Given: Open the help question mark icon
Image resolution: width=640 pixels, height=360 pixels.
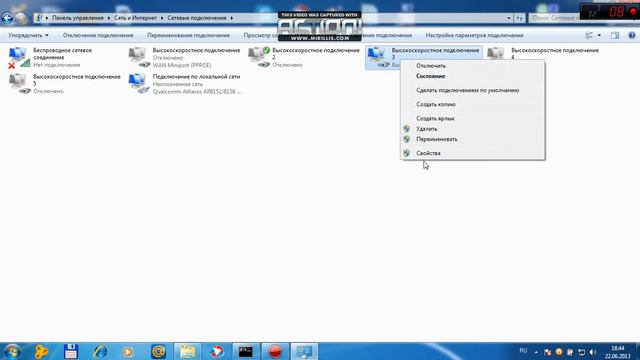Looking at the screenshot, I should coord(632,36).
